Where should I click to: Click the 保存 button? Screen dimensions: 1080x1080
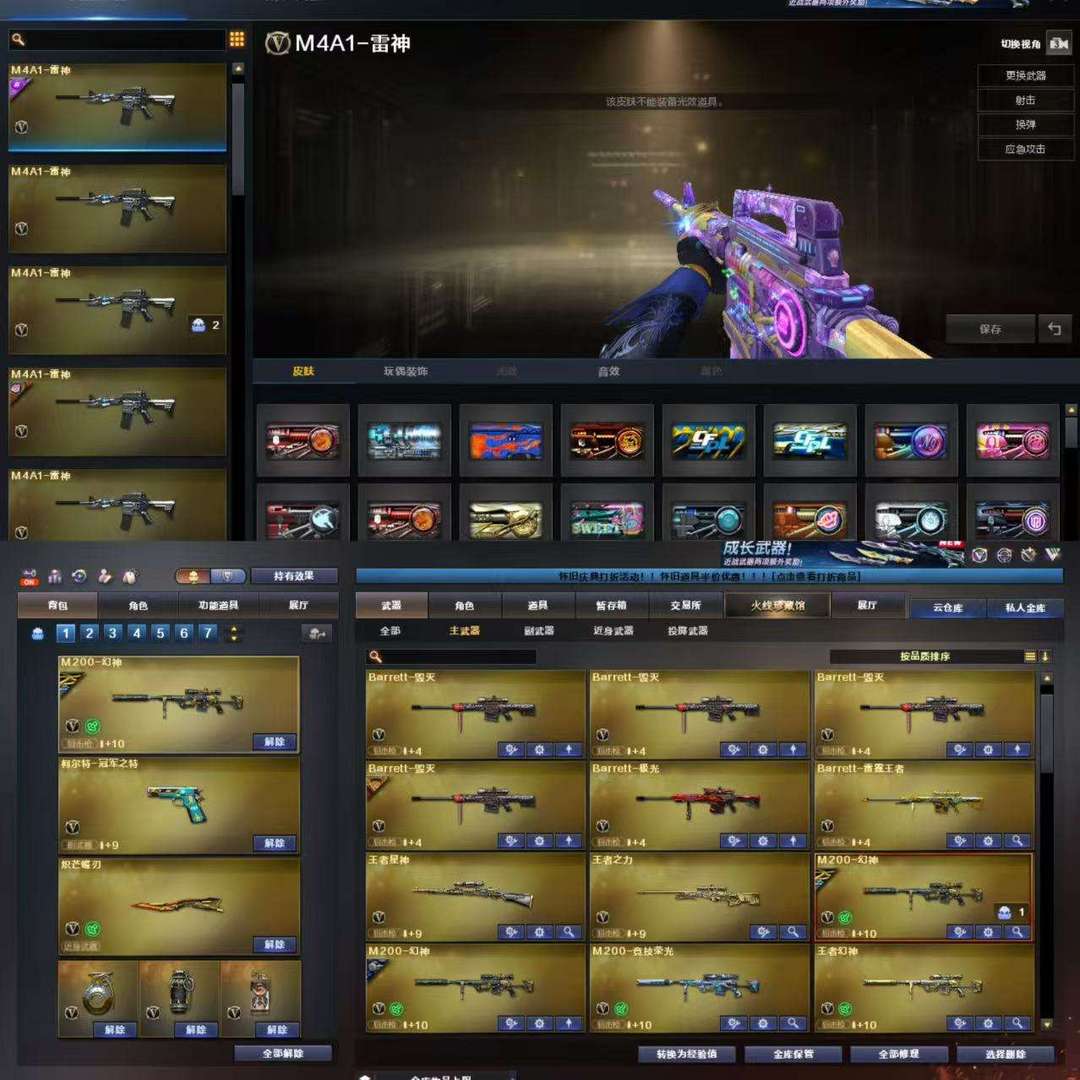pos(990,329)
